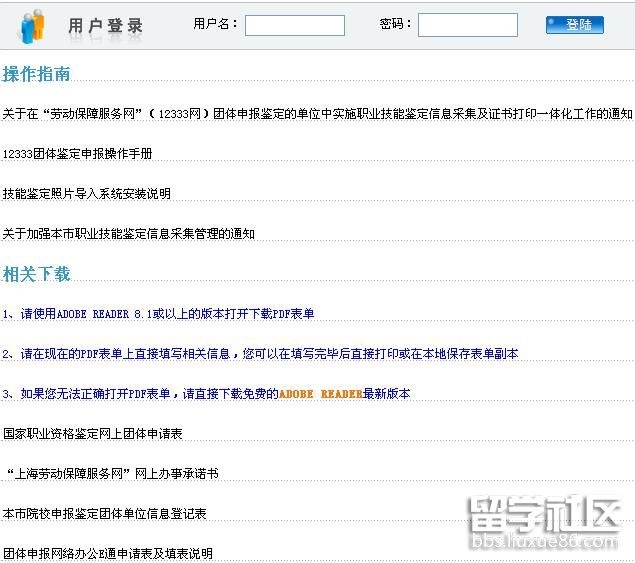635x563 pixels.
Task: Open 上海劳动保障服务网 网上办事承诺书 link
Action: [111, 474]
